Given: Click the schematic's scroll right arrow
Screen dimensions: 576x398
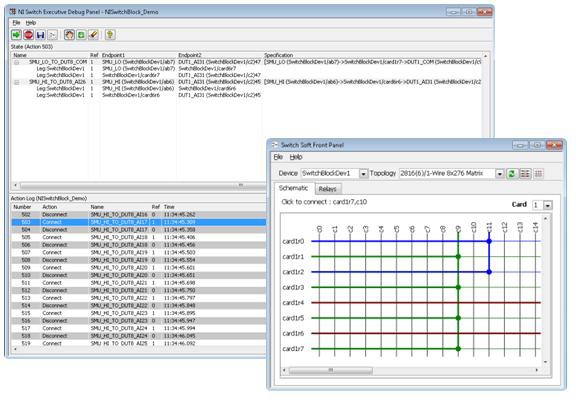Looking at the screenshot, I should pyautogui.click(x=537, y=370).
